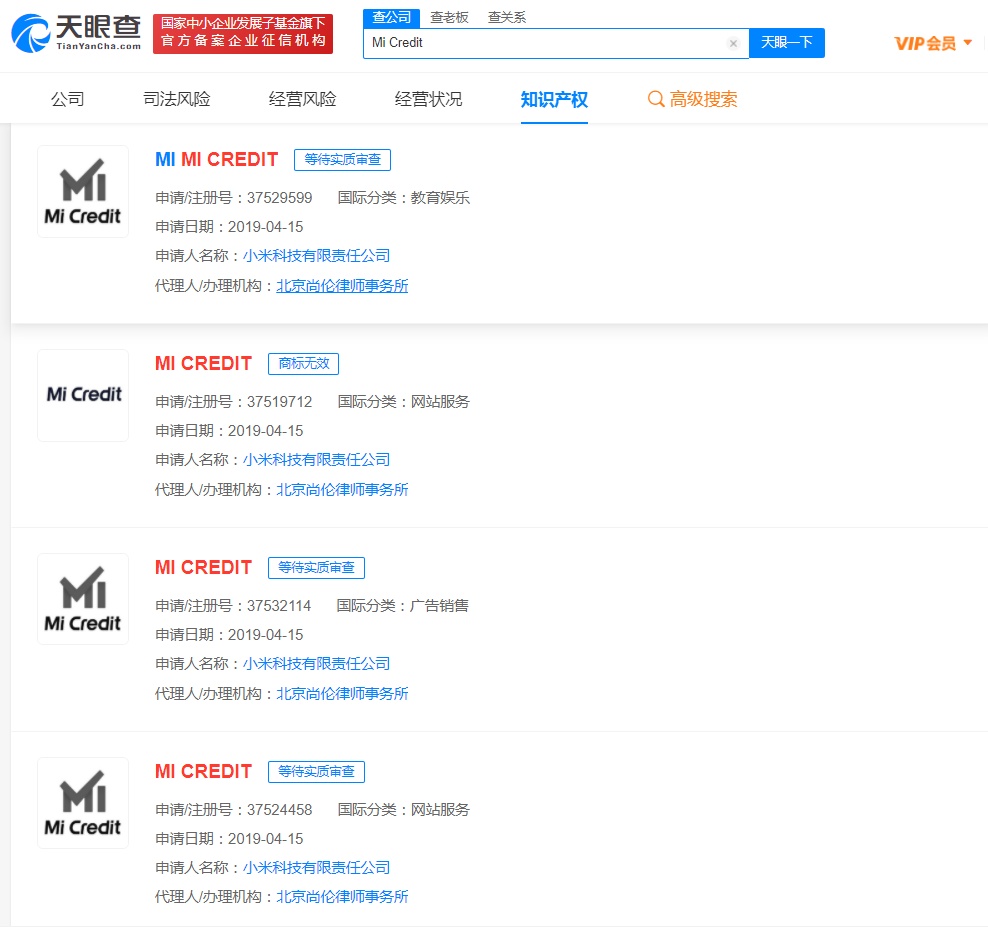The width and height of the screenshot is (988, 927).
Task: Click the 申请日期 2019-04-15 under registration 37519712
Action: 229,431
